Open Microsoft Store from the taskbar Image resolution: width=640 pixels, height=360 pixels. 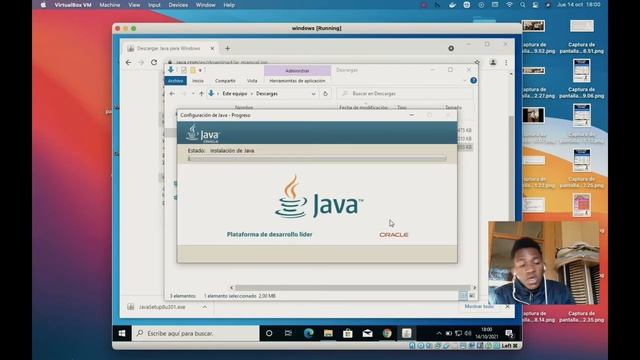point(348,333)
